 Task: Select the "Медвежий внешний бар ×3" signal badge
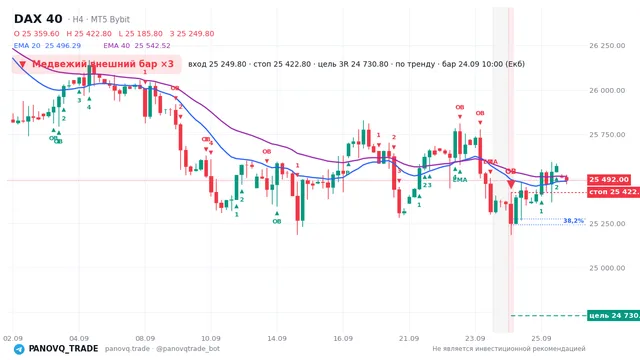point(96,64)
